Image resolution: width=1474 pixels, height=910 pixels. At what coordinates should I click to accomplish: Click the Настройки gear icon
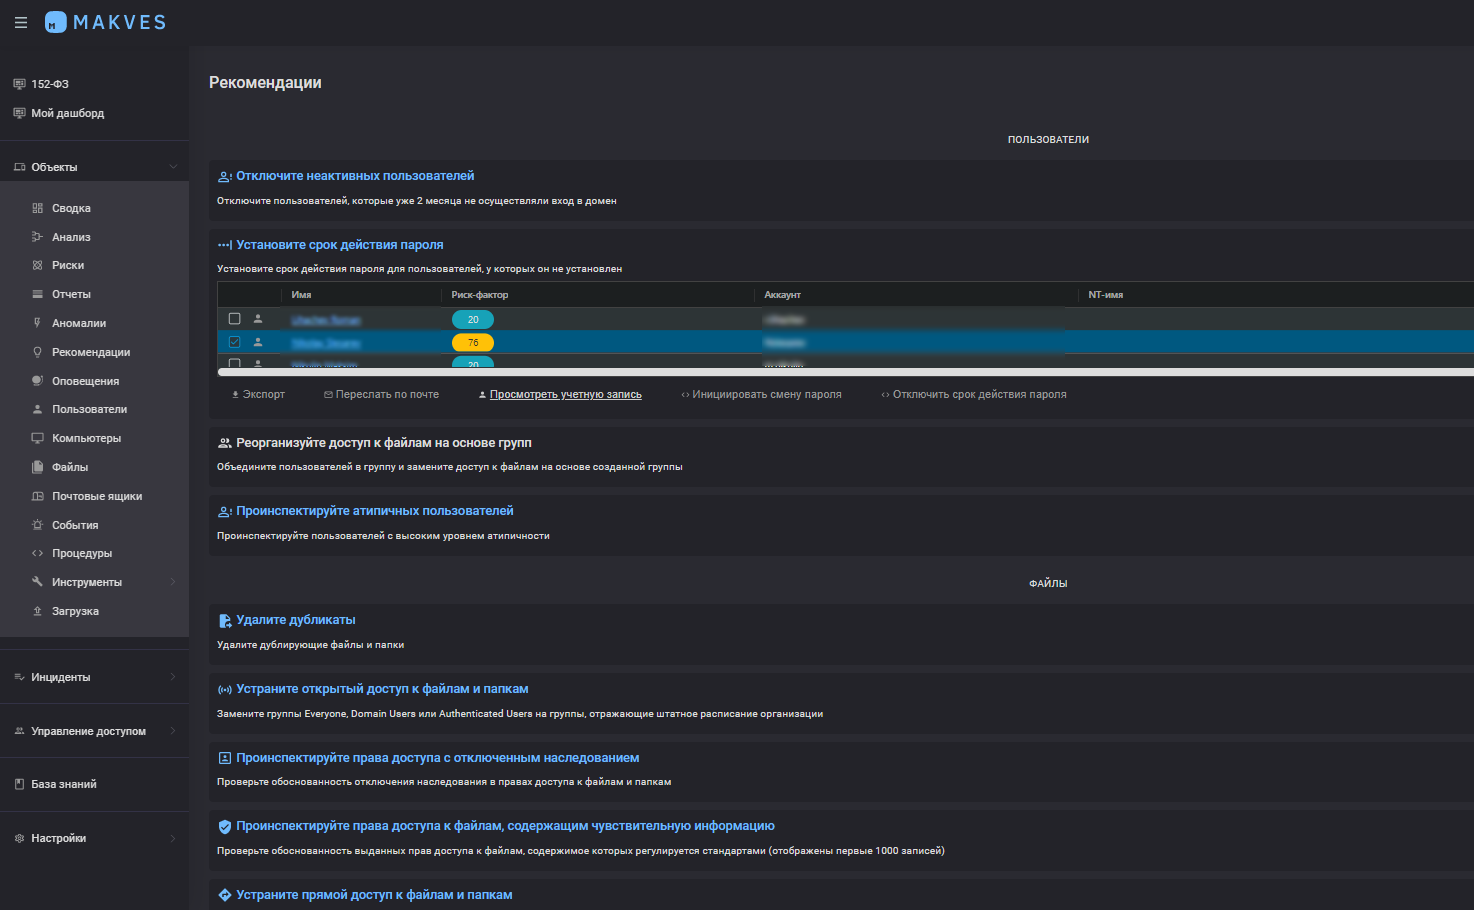19,838
